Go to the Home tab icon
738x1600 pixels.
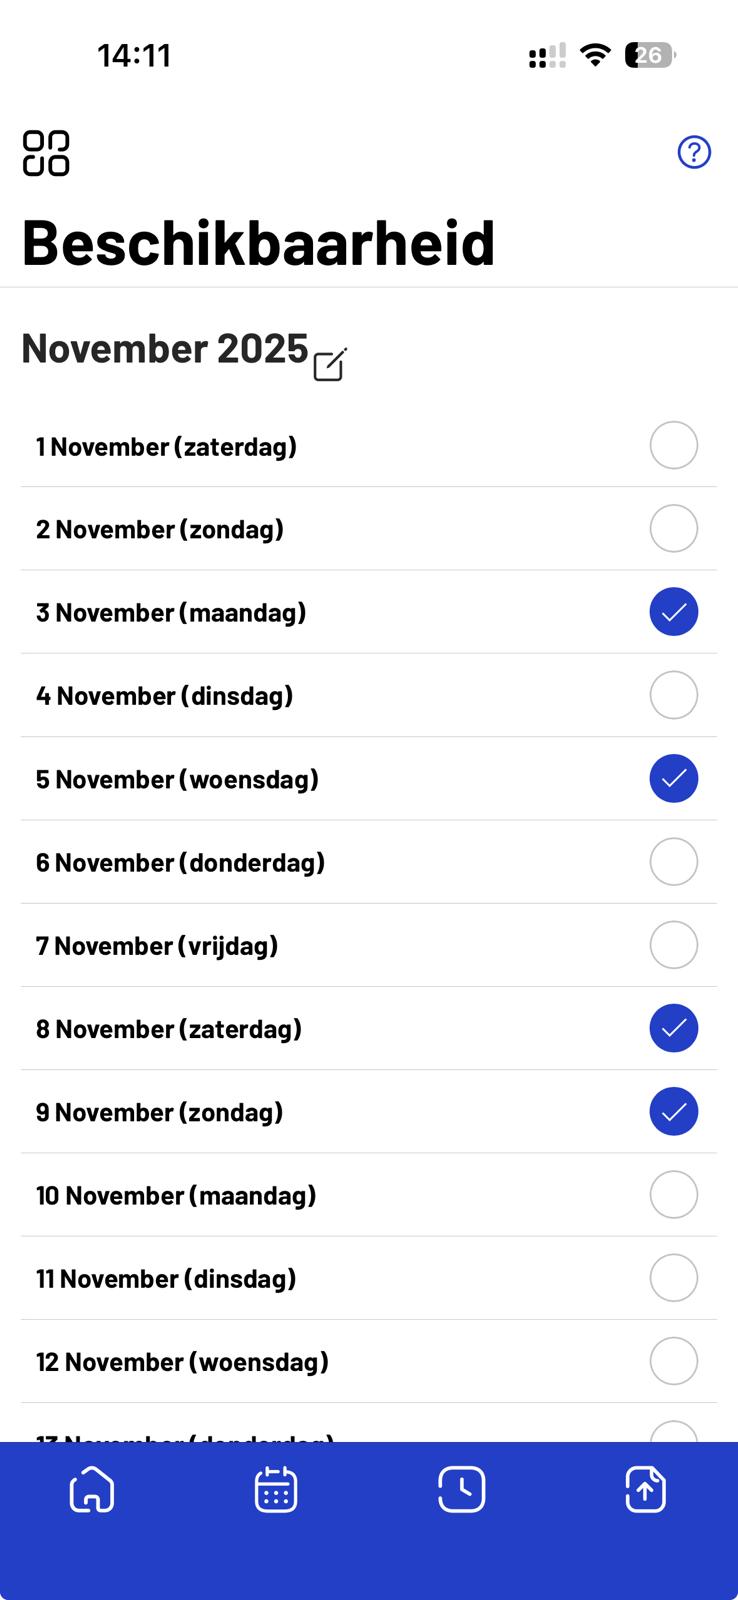tap(92, 1490)
